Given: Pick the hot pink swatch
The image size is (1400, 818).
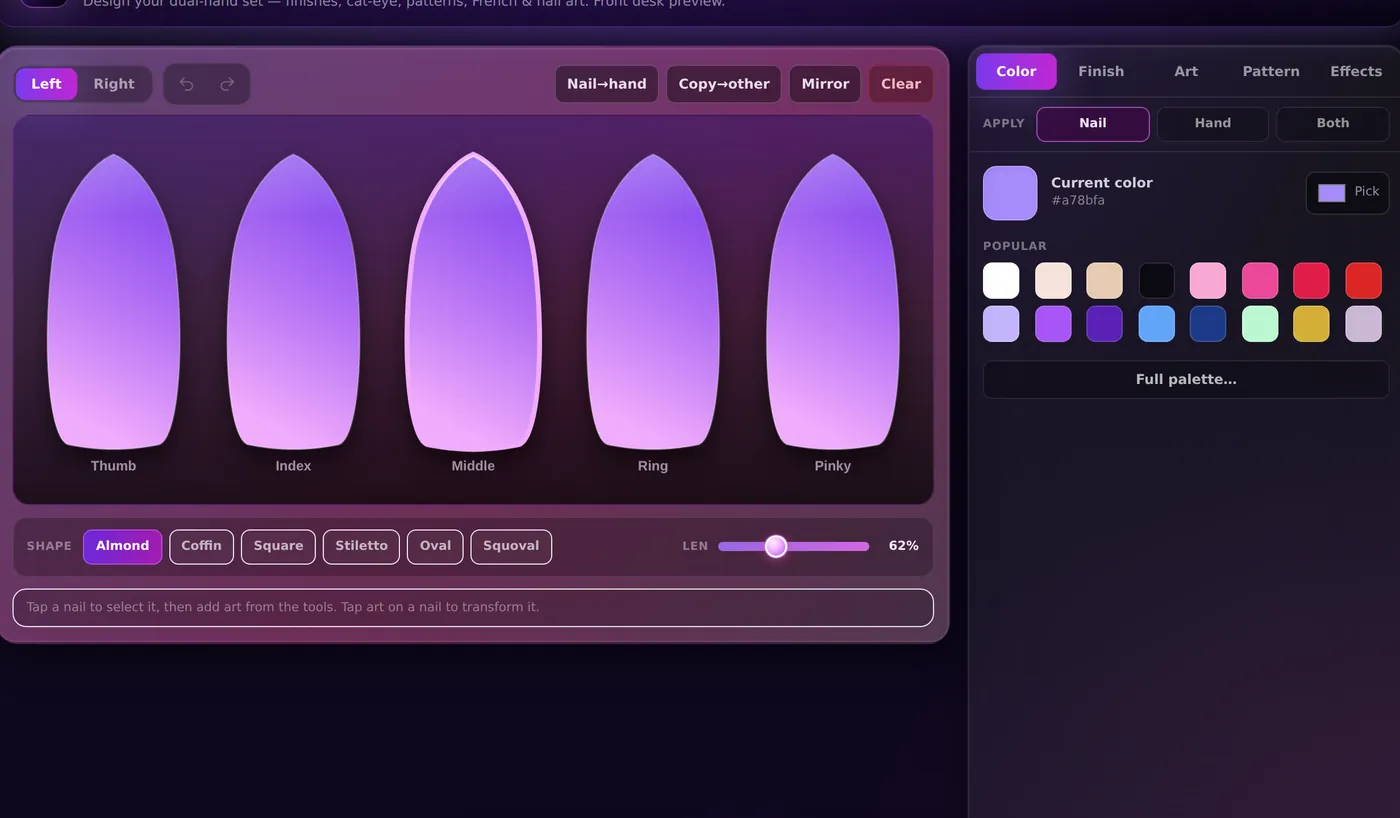Looking at the screenshot, I should 1260,281.
